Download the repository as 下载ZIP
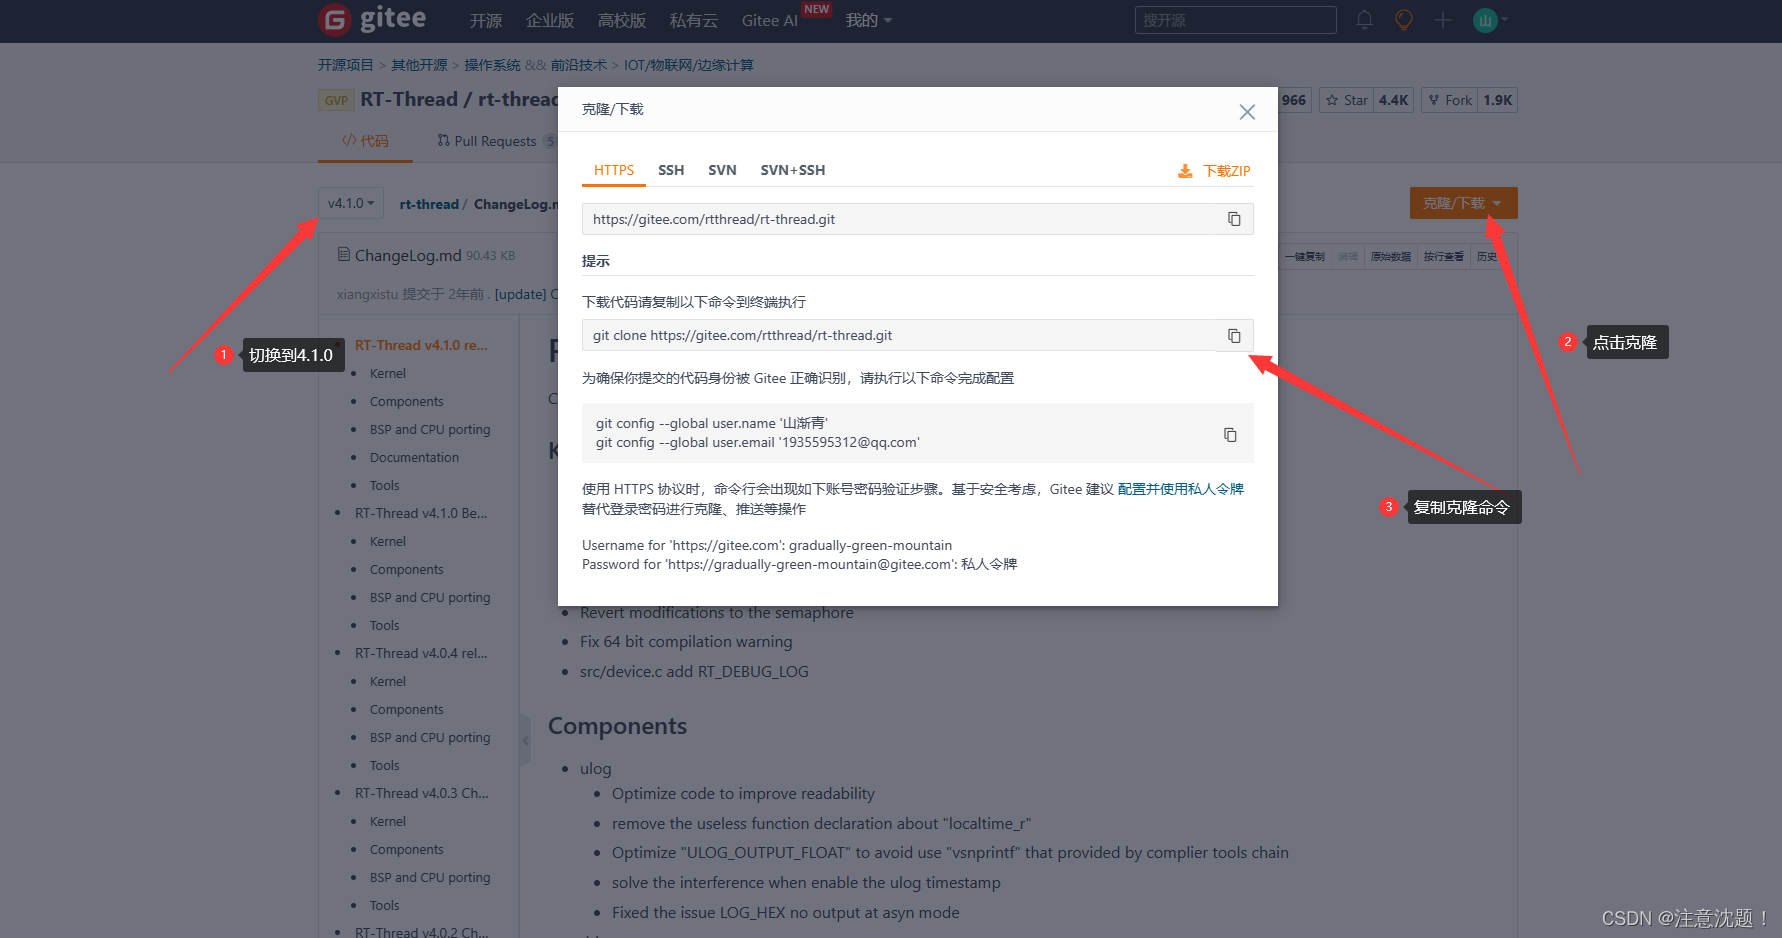 pyautogui.click(x=1226, y=171)
